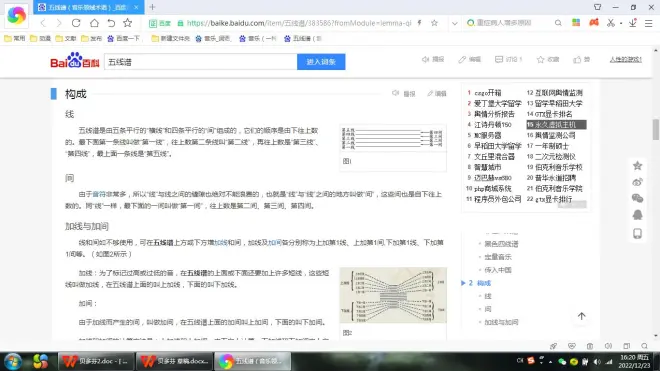
Task: Select the 五线谱 browser tab
Action: pos(88,7)
